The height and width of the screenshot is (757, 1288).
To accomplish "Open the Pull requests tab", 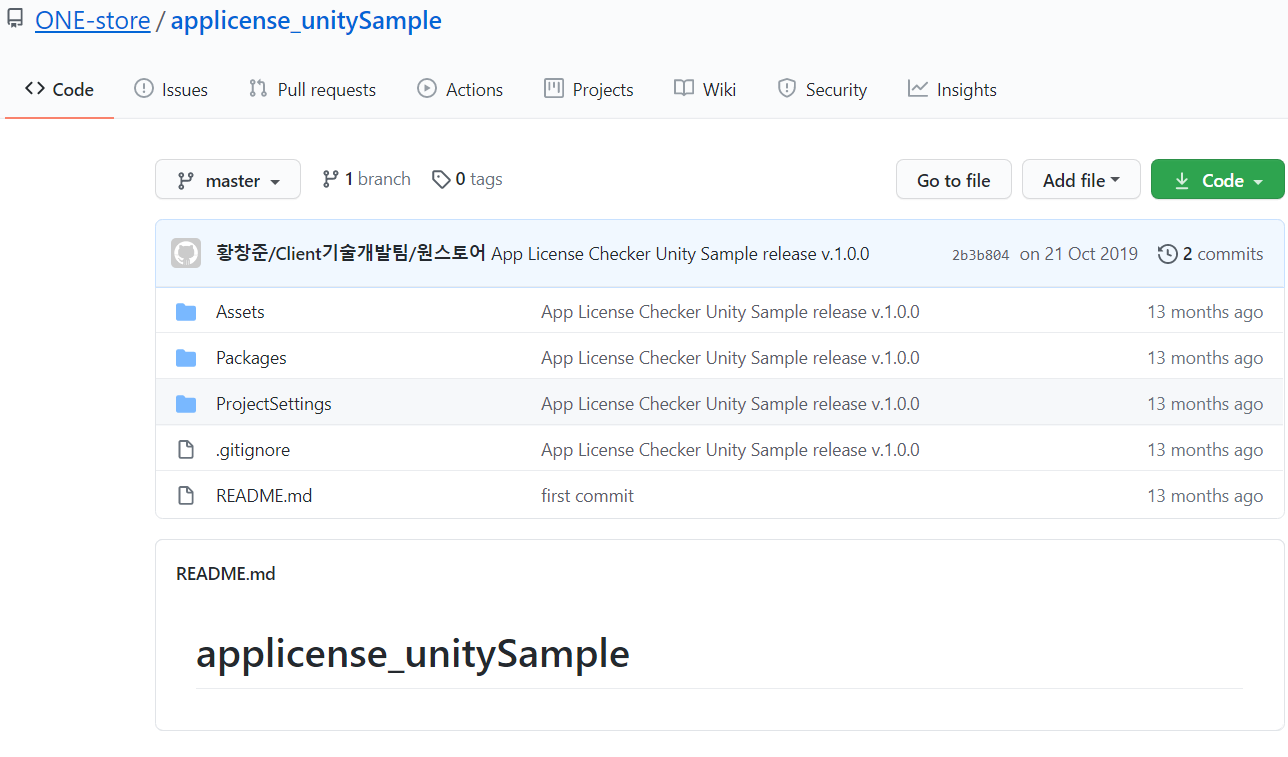I will click(x=312, y=89).
